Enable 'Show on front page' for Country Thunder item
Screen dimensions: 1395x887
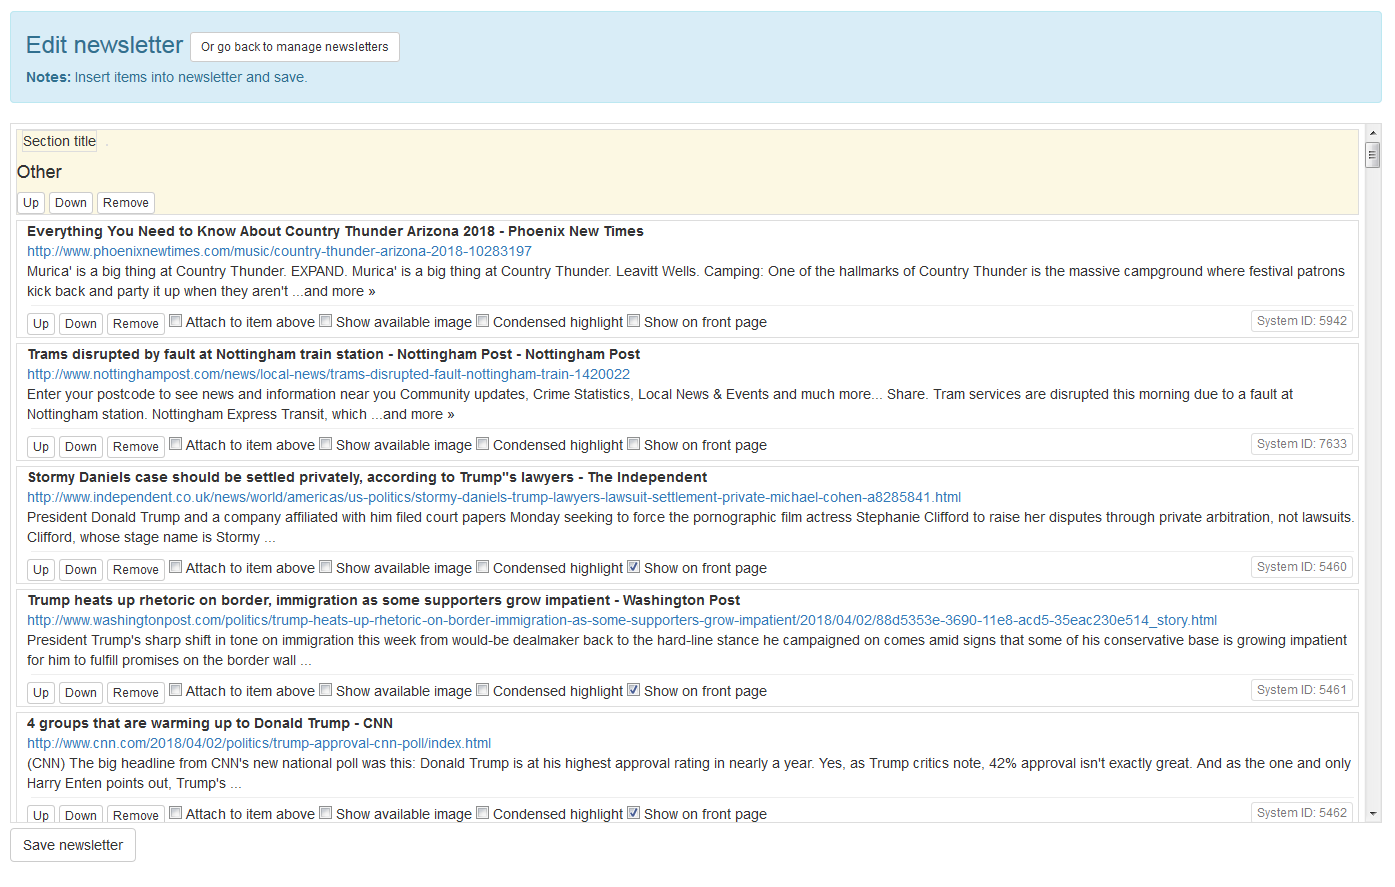[x=633, y=321]
